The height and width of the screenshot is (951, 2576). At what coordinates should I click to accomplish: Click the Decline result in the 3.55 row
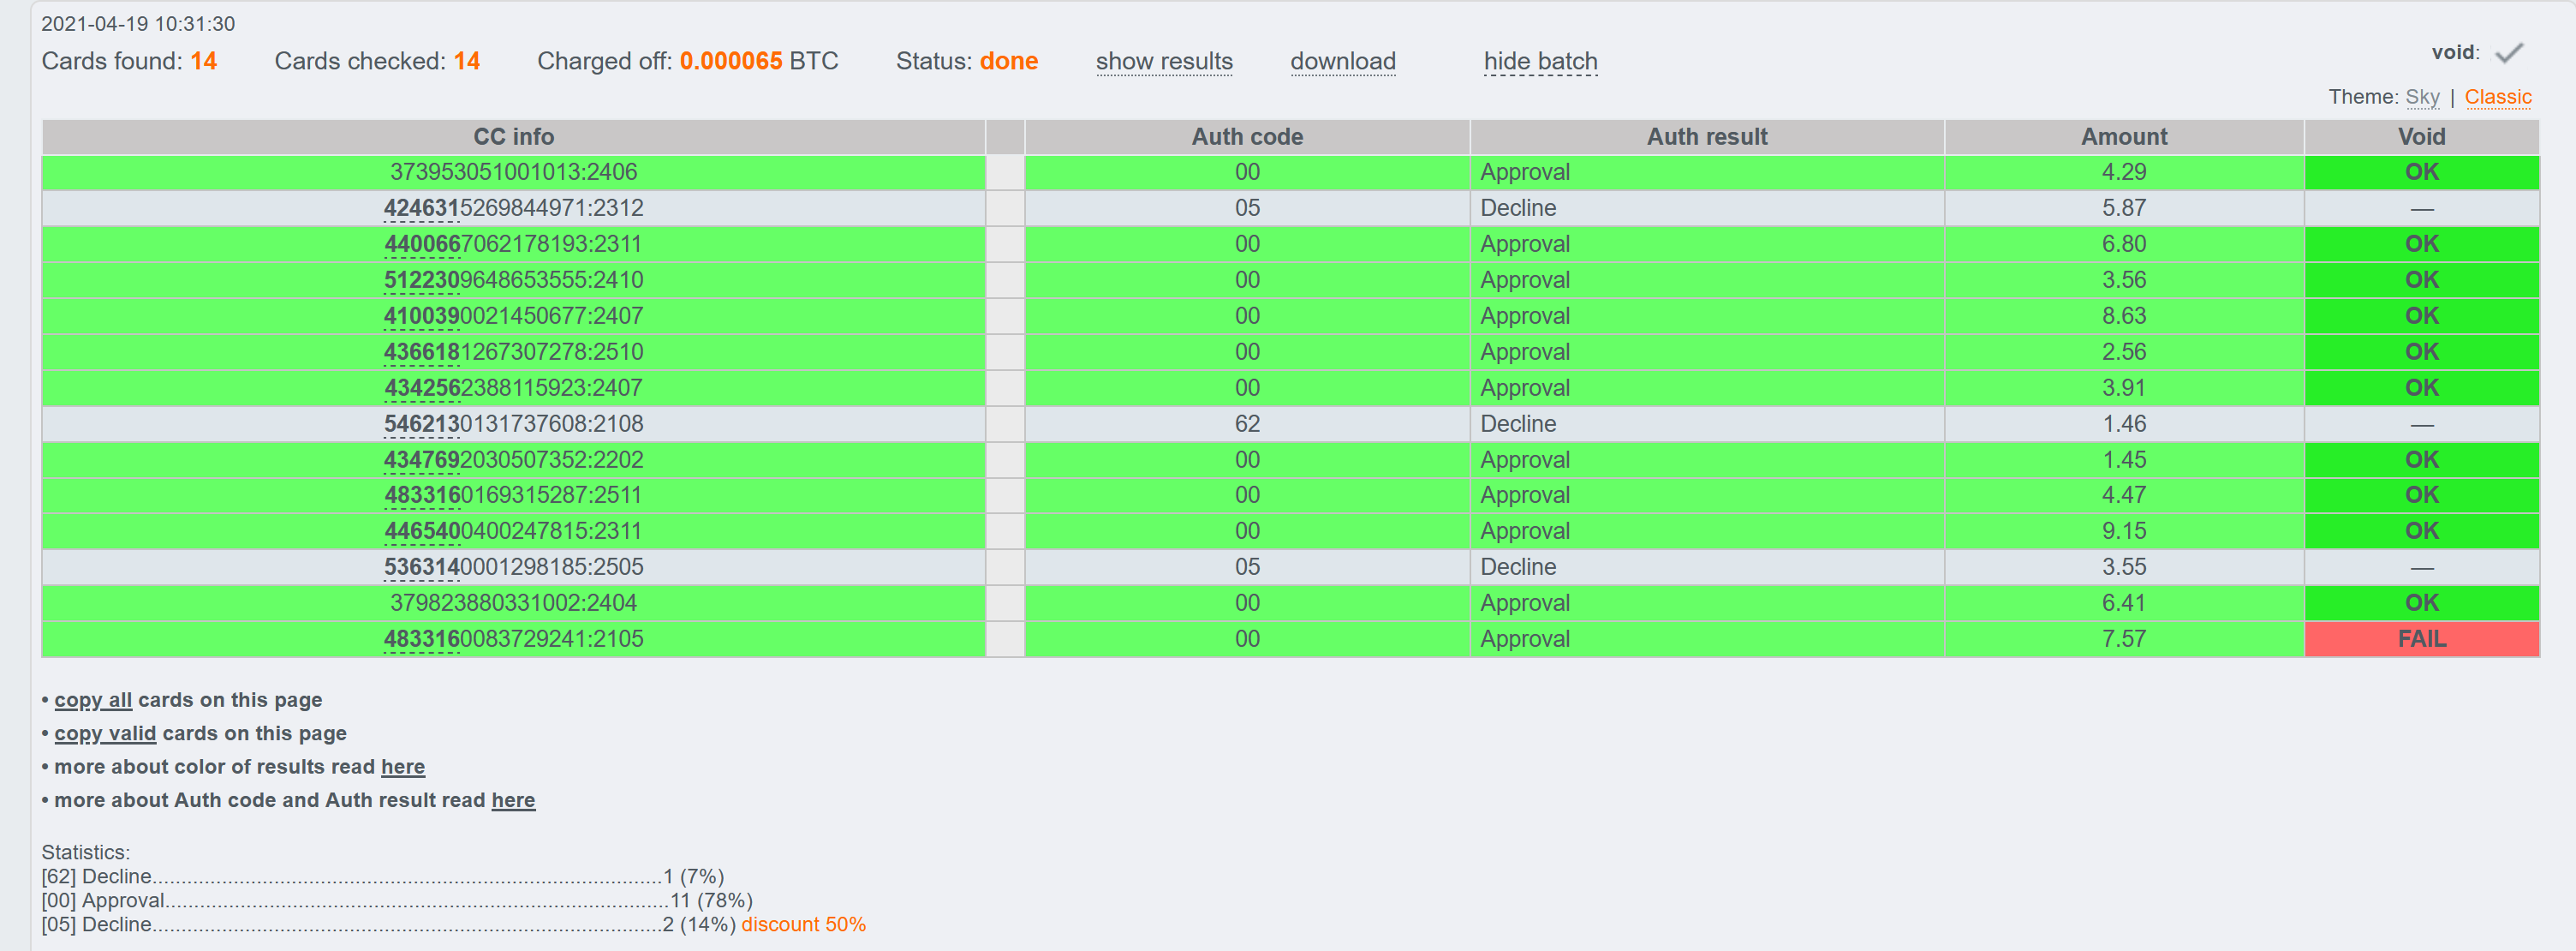pyautogui.click(x=1707, y=567)
